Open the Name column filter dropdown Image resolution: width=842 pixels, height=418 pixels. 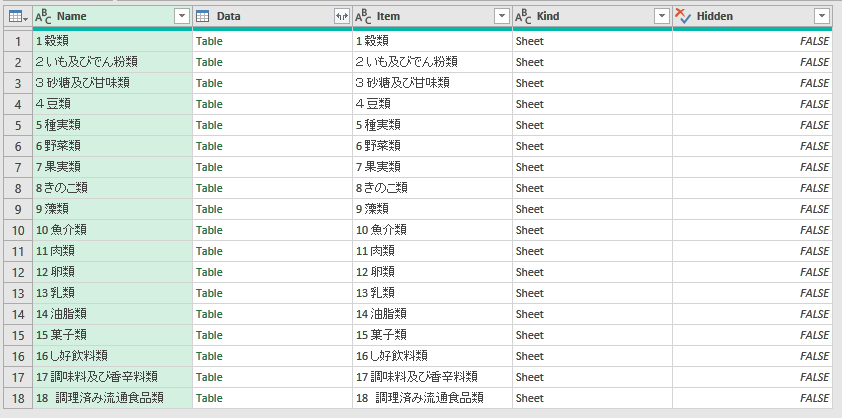(x=183, y=17)
